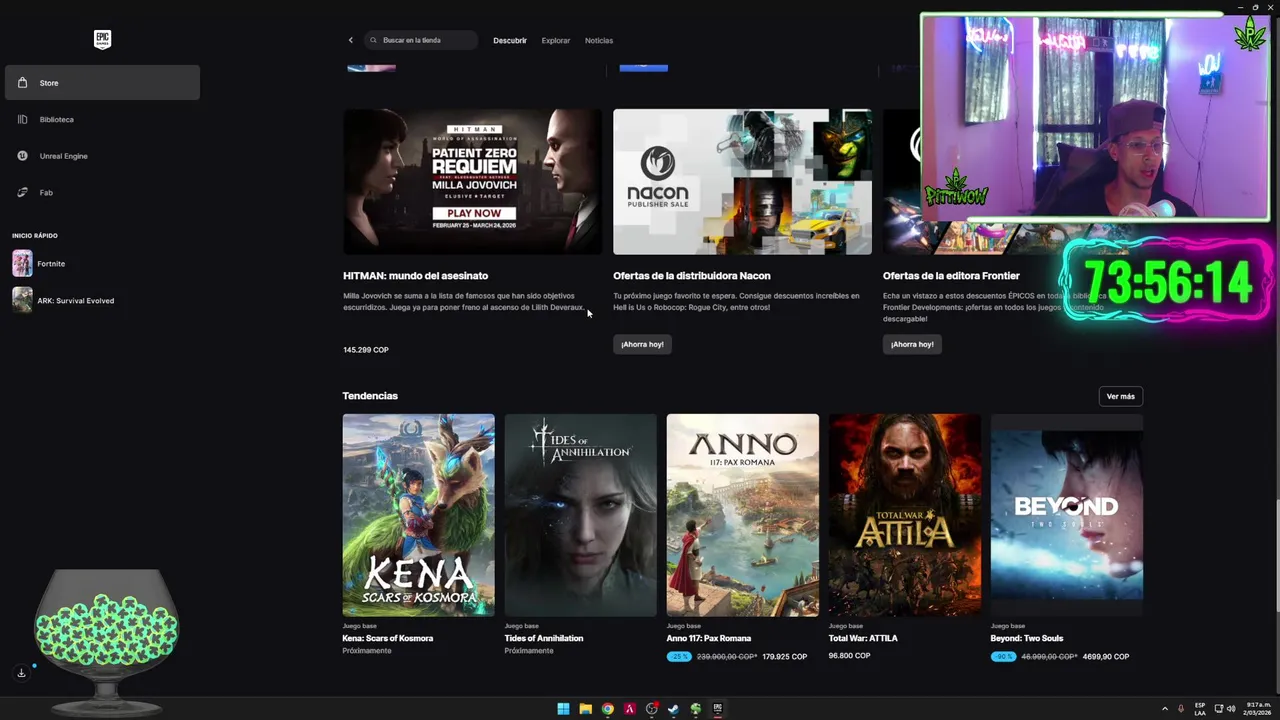Screen dimensions: 1280x720
Task: Click the 4699,90 COP Beyond price
Action: pyautogui.click(x=1106, y=657)
